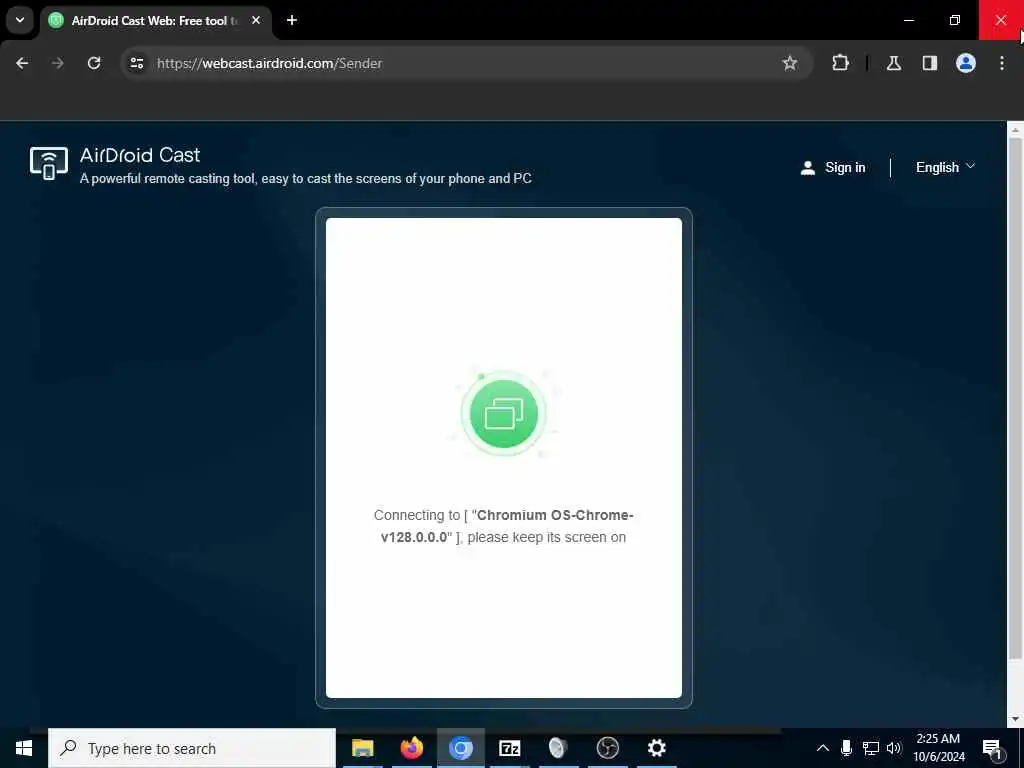Show hidden system tray icons
The image size is (1024, 768).
[823, 748]
